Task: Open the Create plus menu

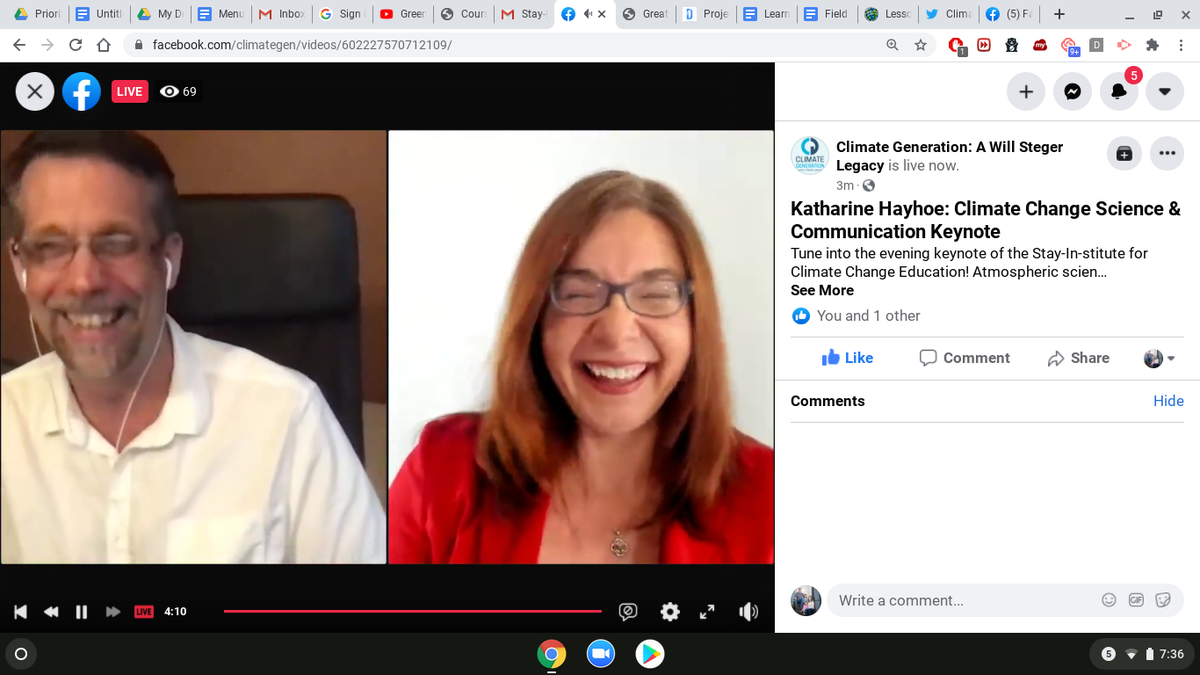Action: click(x=1025, y=92)
